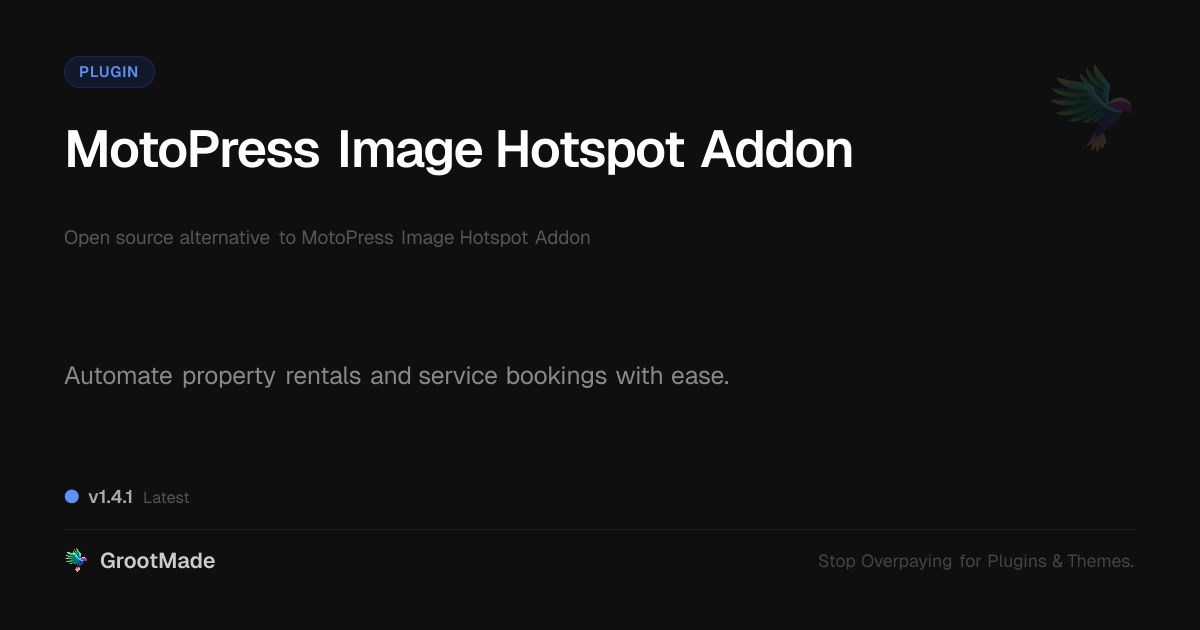Image resolution: width=1200 pixels, height=630 pixels.
Task: Click the blue status dot beside v1.4.1
Action: pyautogui.click(x=72, y=496)
